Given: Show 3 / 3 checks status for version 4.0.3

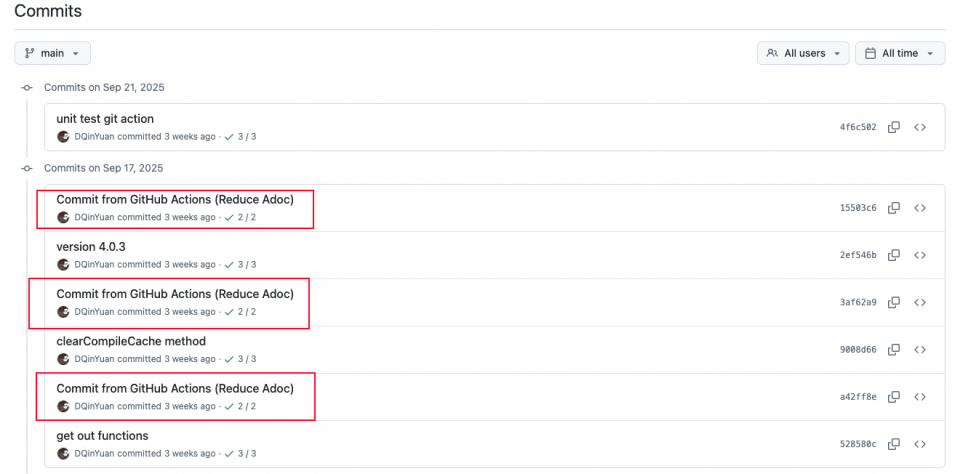Looking at the screenshot, I should pos(240,265).
